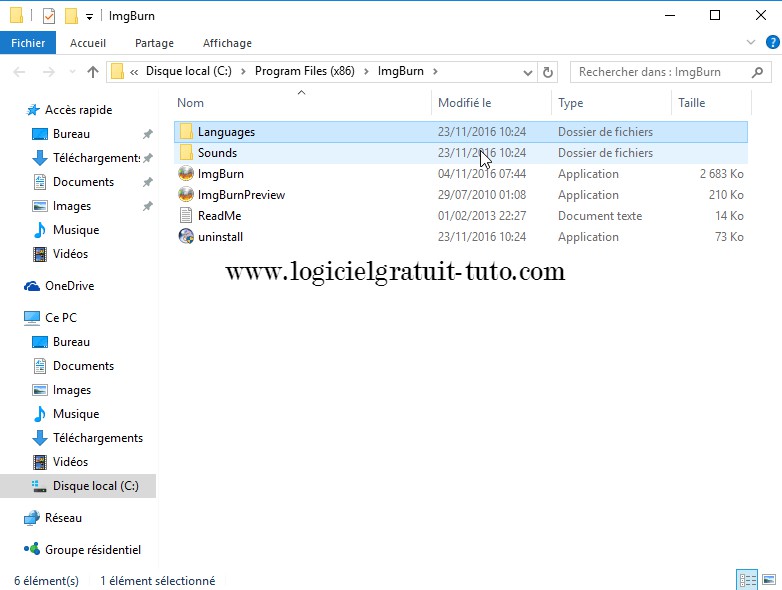
Task: Switch to the Partage ribbon tab
Action: click(x=154, y=43)
